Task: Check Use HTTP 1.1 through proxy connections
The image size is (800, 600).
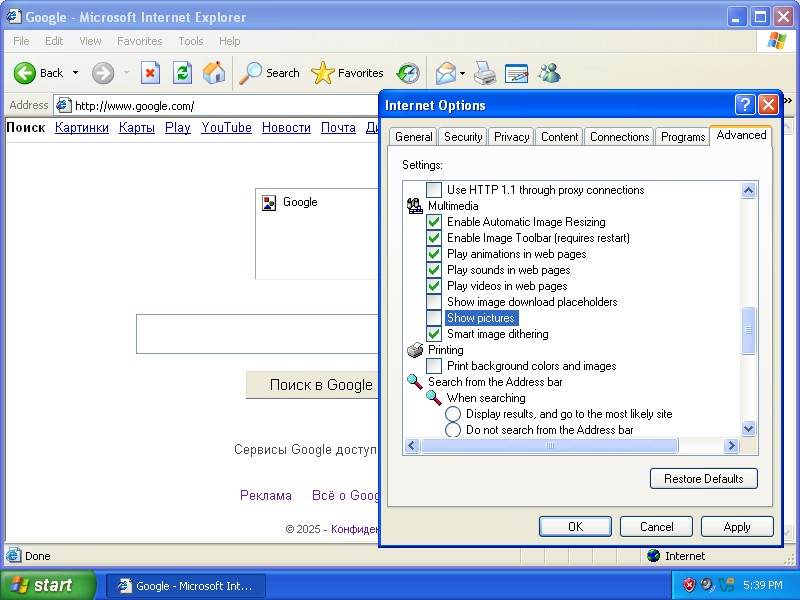Action: [434, 190]
